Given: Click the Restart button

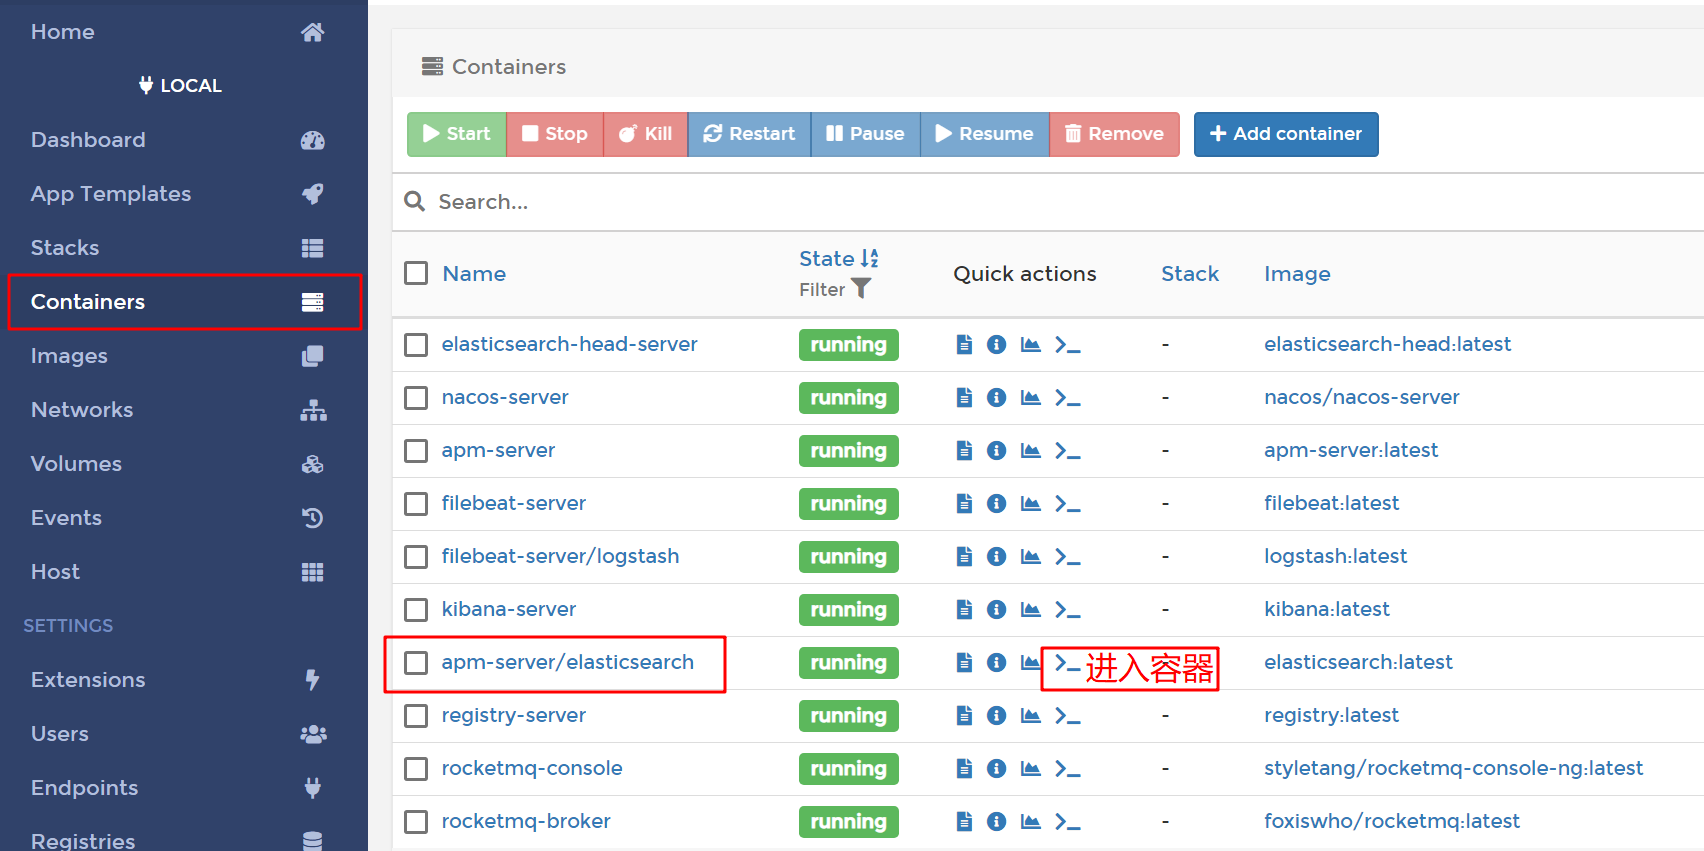Looking at the screenshot, I should tap(749, 134).
